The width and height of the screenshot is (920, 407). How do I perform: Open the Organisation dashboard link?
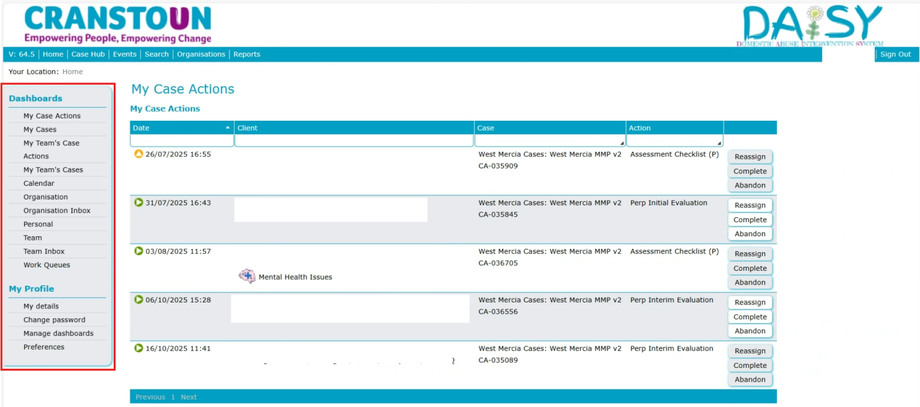point(45,197)
